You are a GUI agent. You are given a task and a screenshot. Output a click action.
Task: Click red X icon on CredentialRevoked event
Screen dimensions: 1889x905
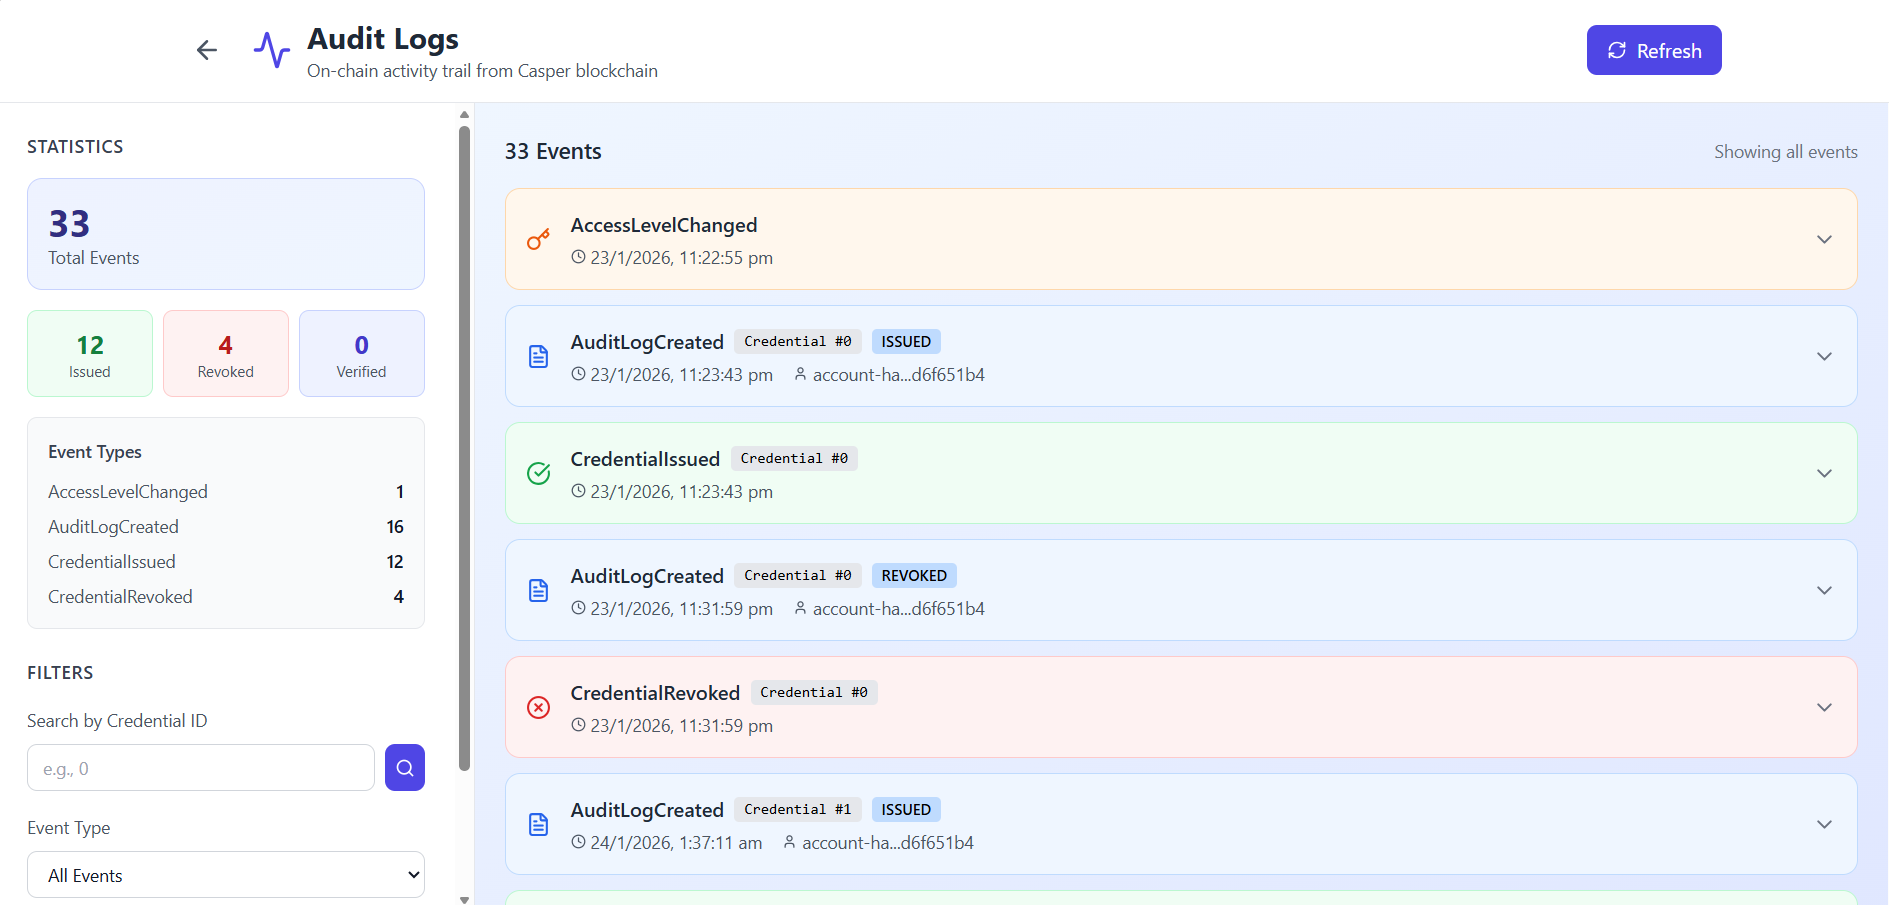click(538, 708)
